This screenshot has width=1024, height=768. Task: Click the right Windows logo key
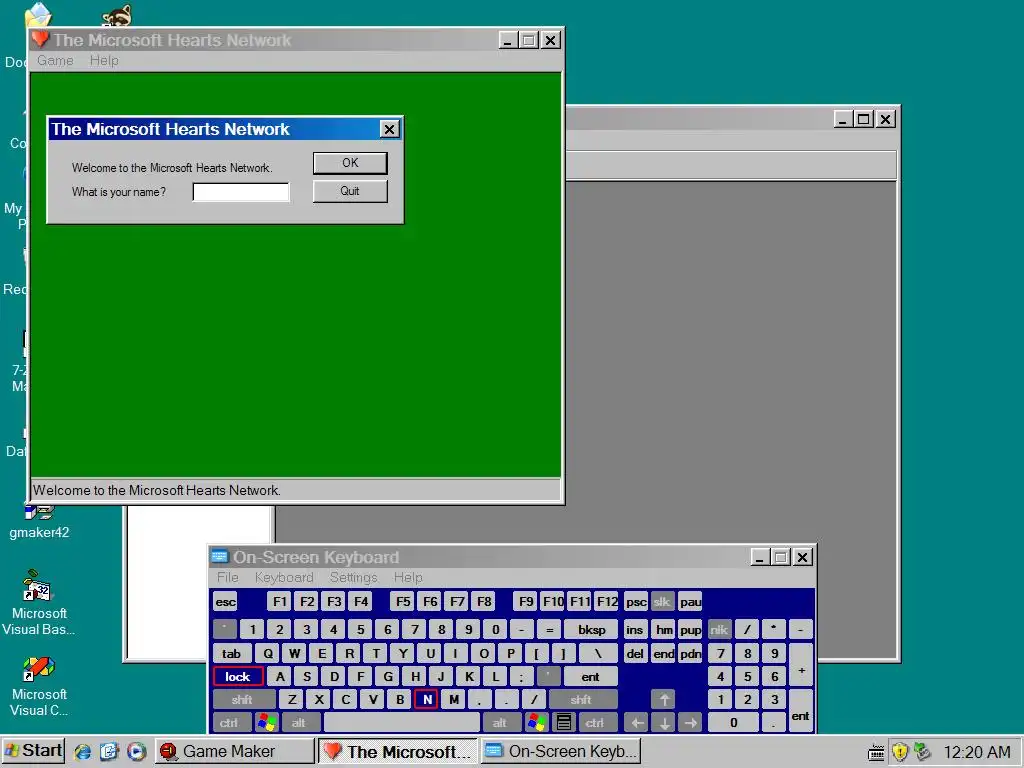point(537,723)
